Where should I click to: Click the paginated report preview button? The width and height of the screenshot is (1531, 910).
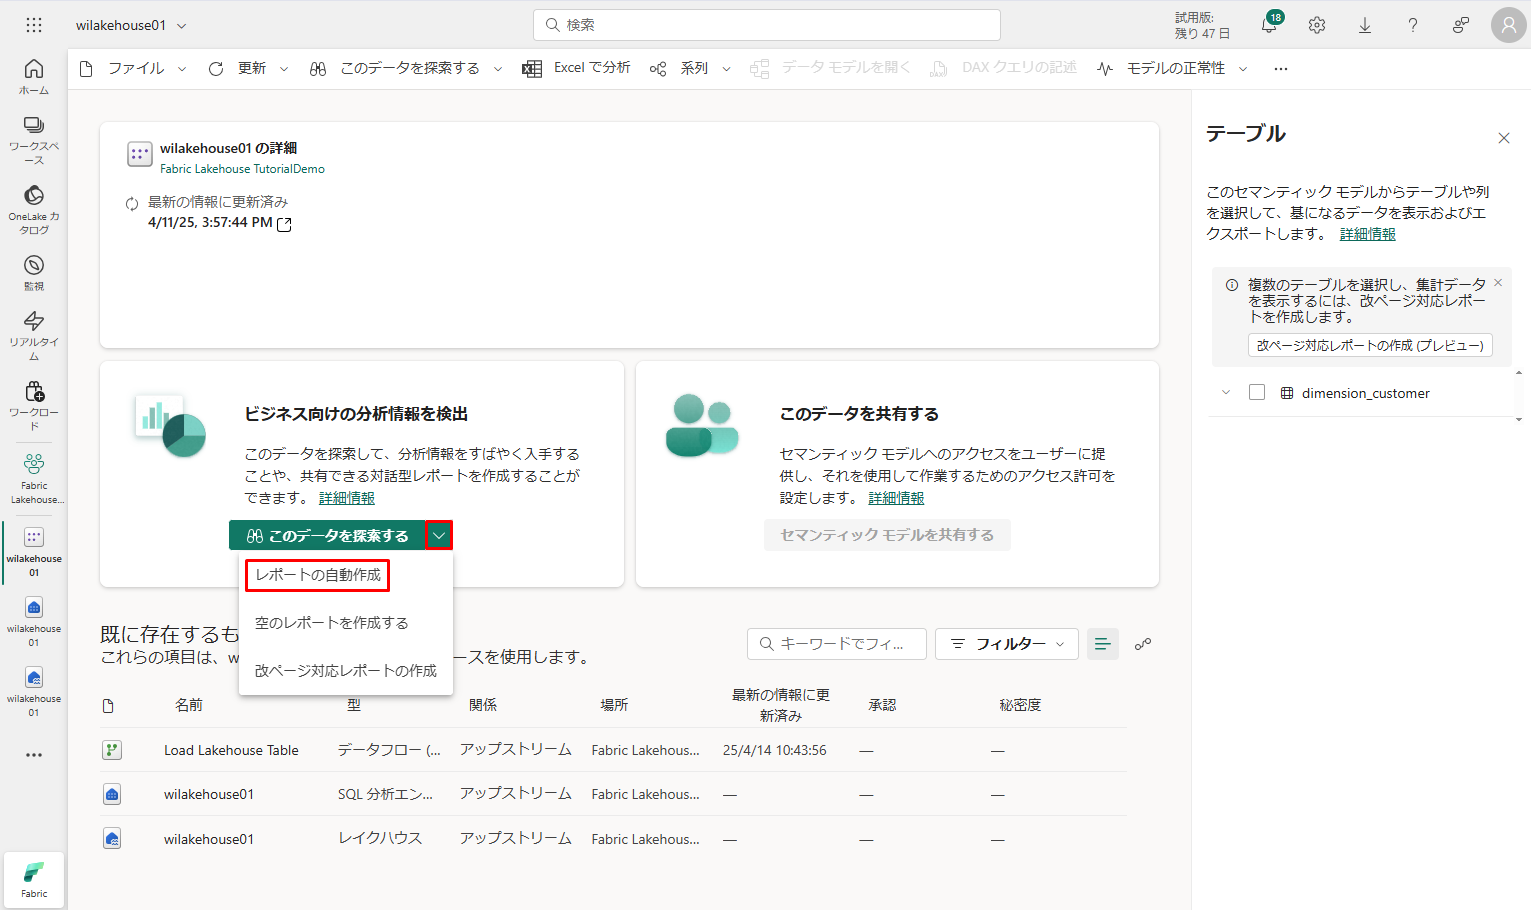point(1370,345)
